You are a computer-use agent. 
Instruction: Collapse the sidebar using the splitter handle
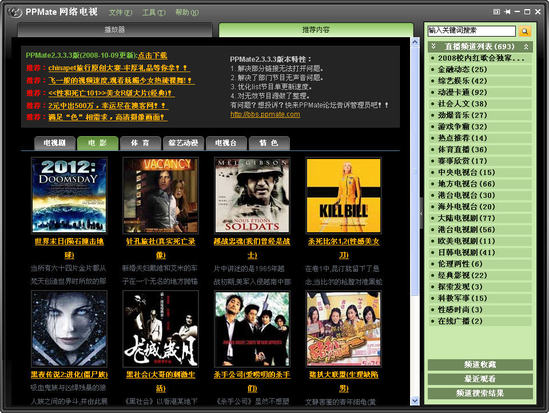tap(421, 213)
